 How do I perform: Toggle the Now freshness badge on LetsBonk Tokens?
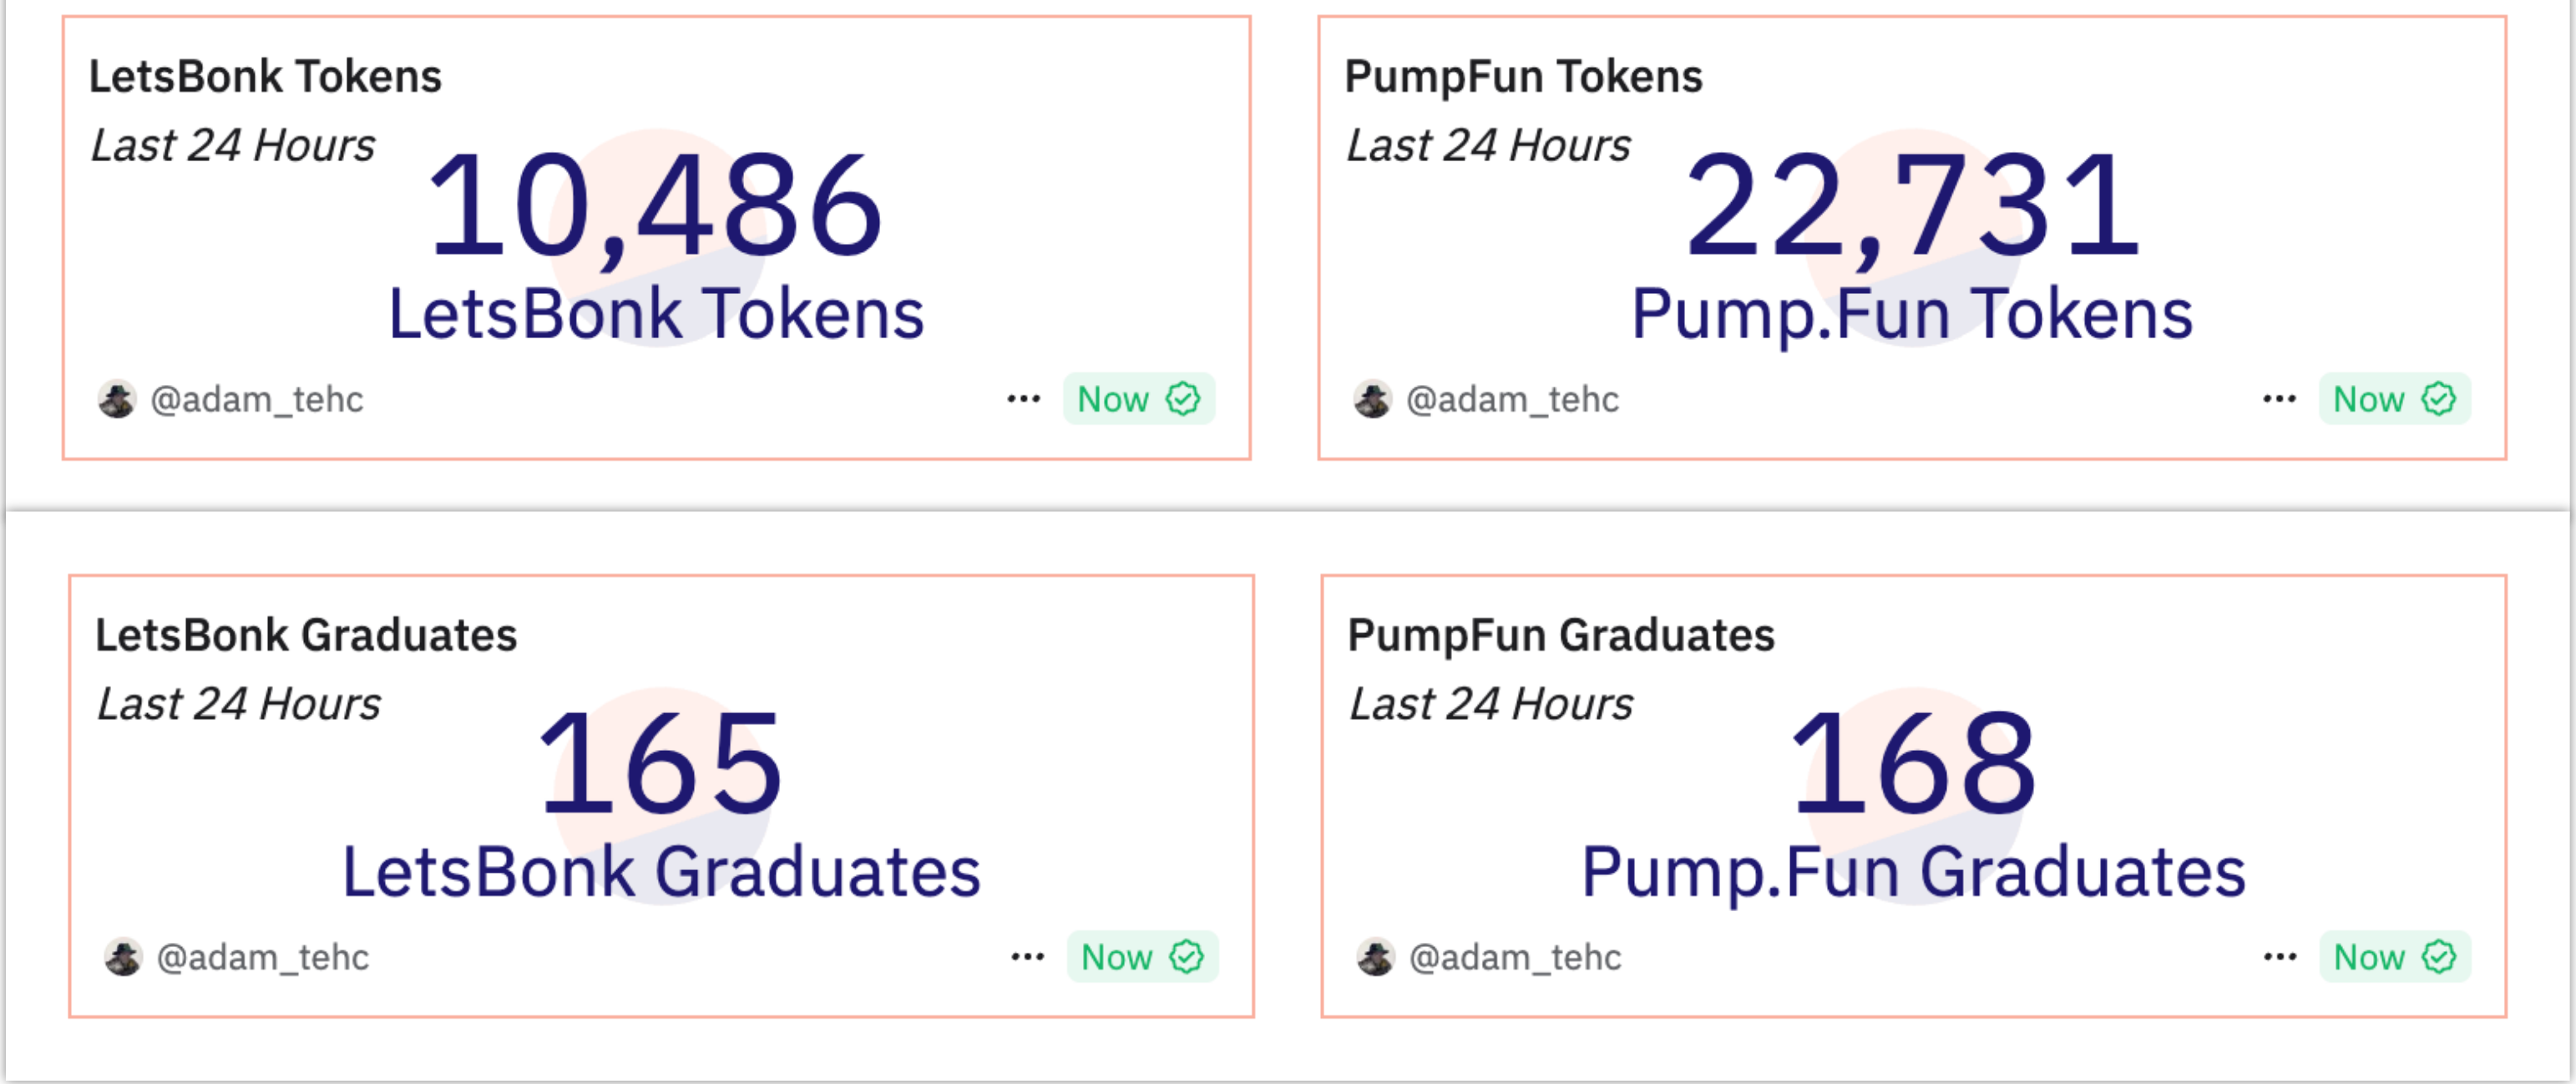coord(1113,399)
